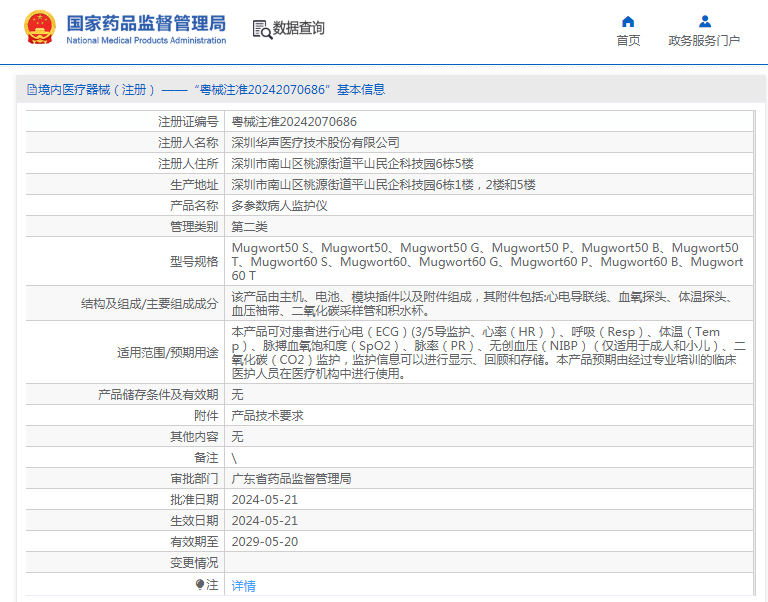Click the 注册证编号 row label
This screenshot has width=768, height=602.
pos(188,121)
